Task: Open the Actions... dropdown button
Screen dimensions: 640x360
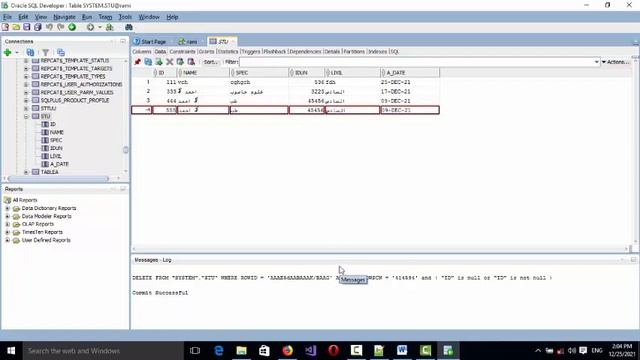Action: click(x=616, y=62)
